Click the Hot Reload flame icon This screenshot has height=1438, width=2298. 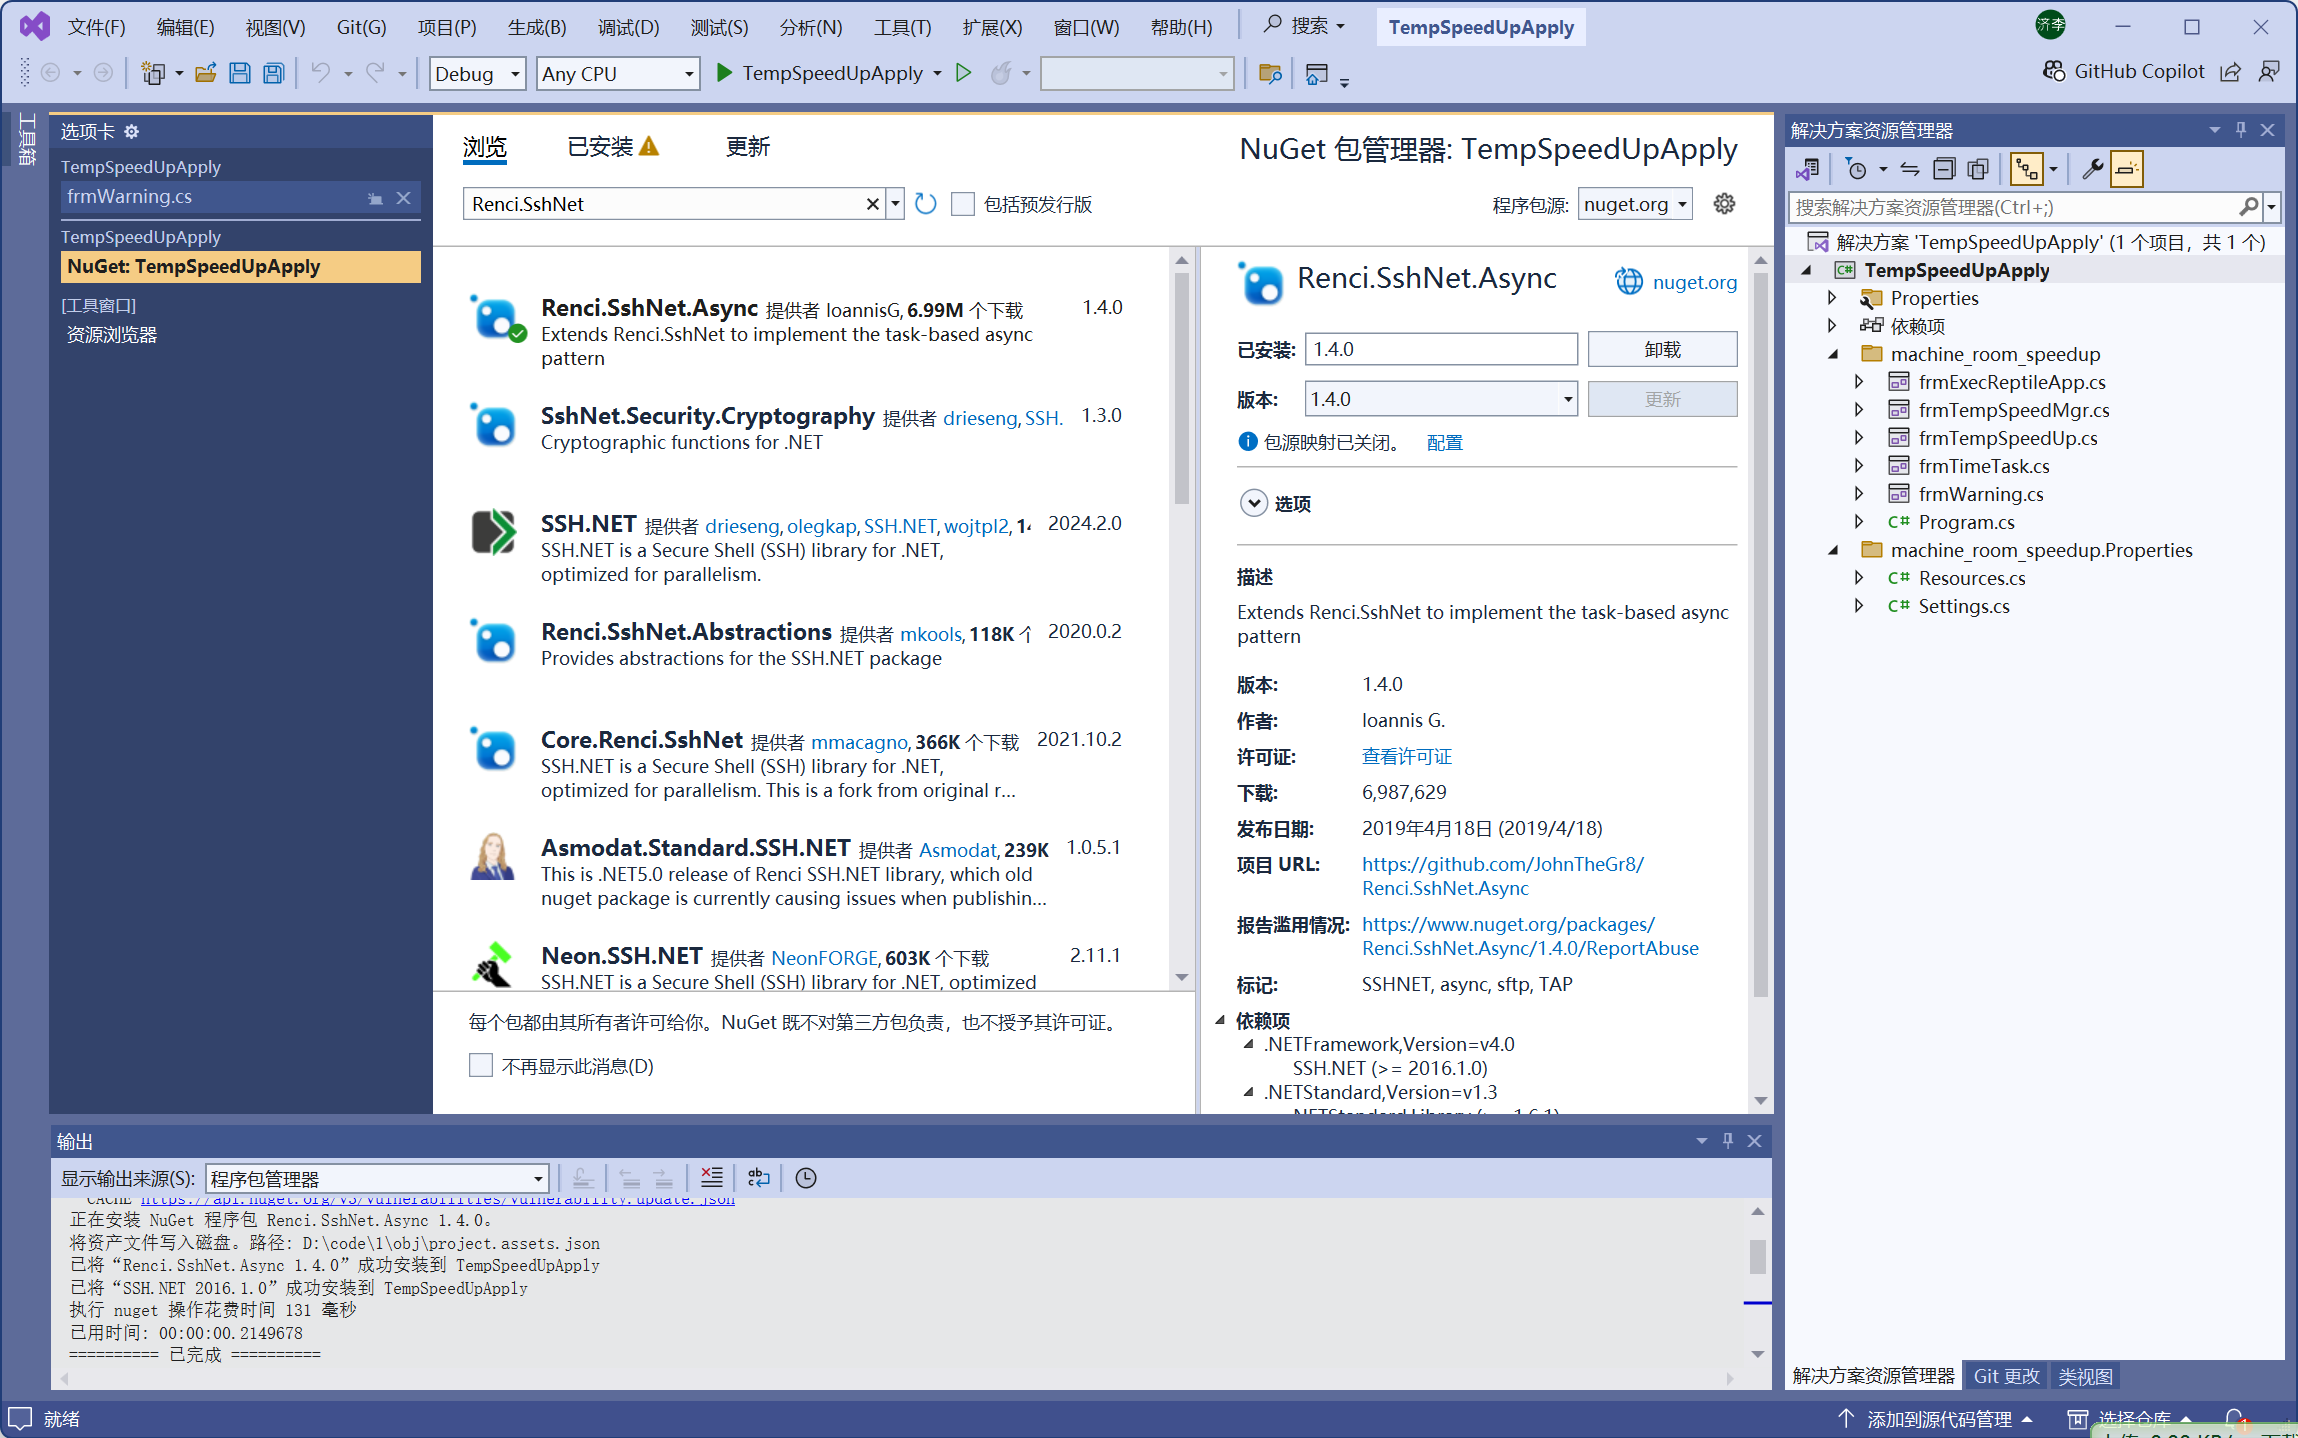tap(1001, 73)
